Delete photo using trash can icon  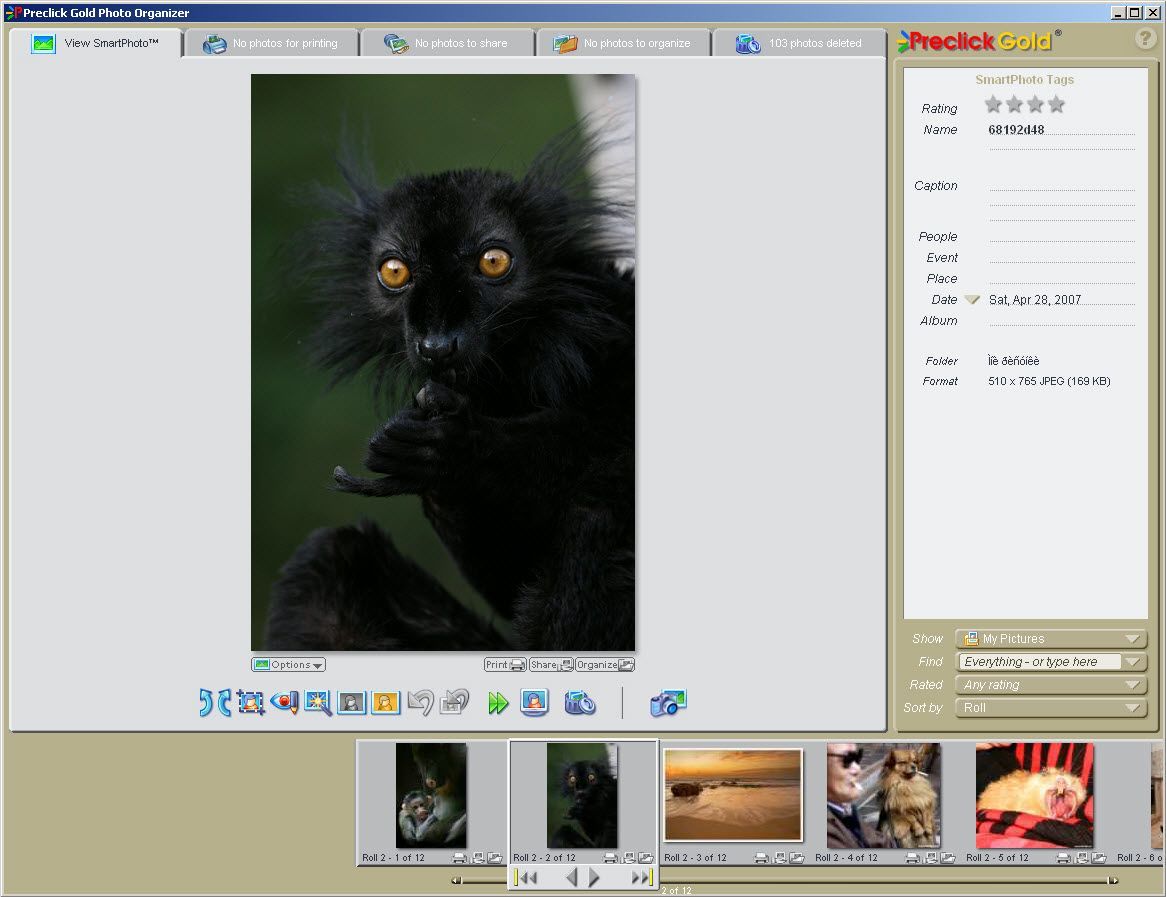click(580, 703)
